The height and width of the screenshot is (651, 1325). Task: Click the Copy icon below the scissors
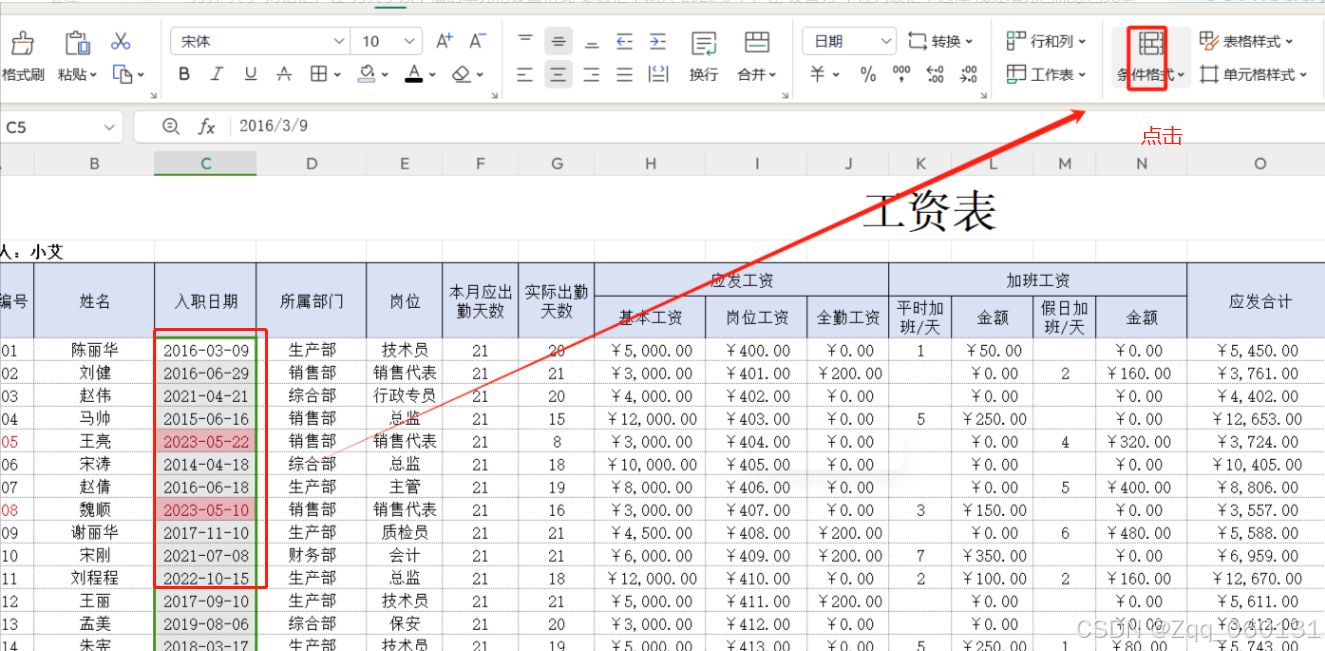(122, 74)
